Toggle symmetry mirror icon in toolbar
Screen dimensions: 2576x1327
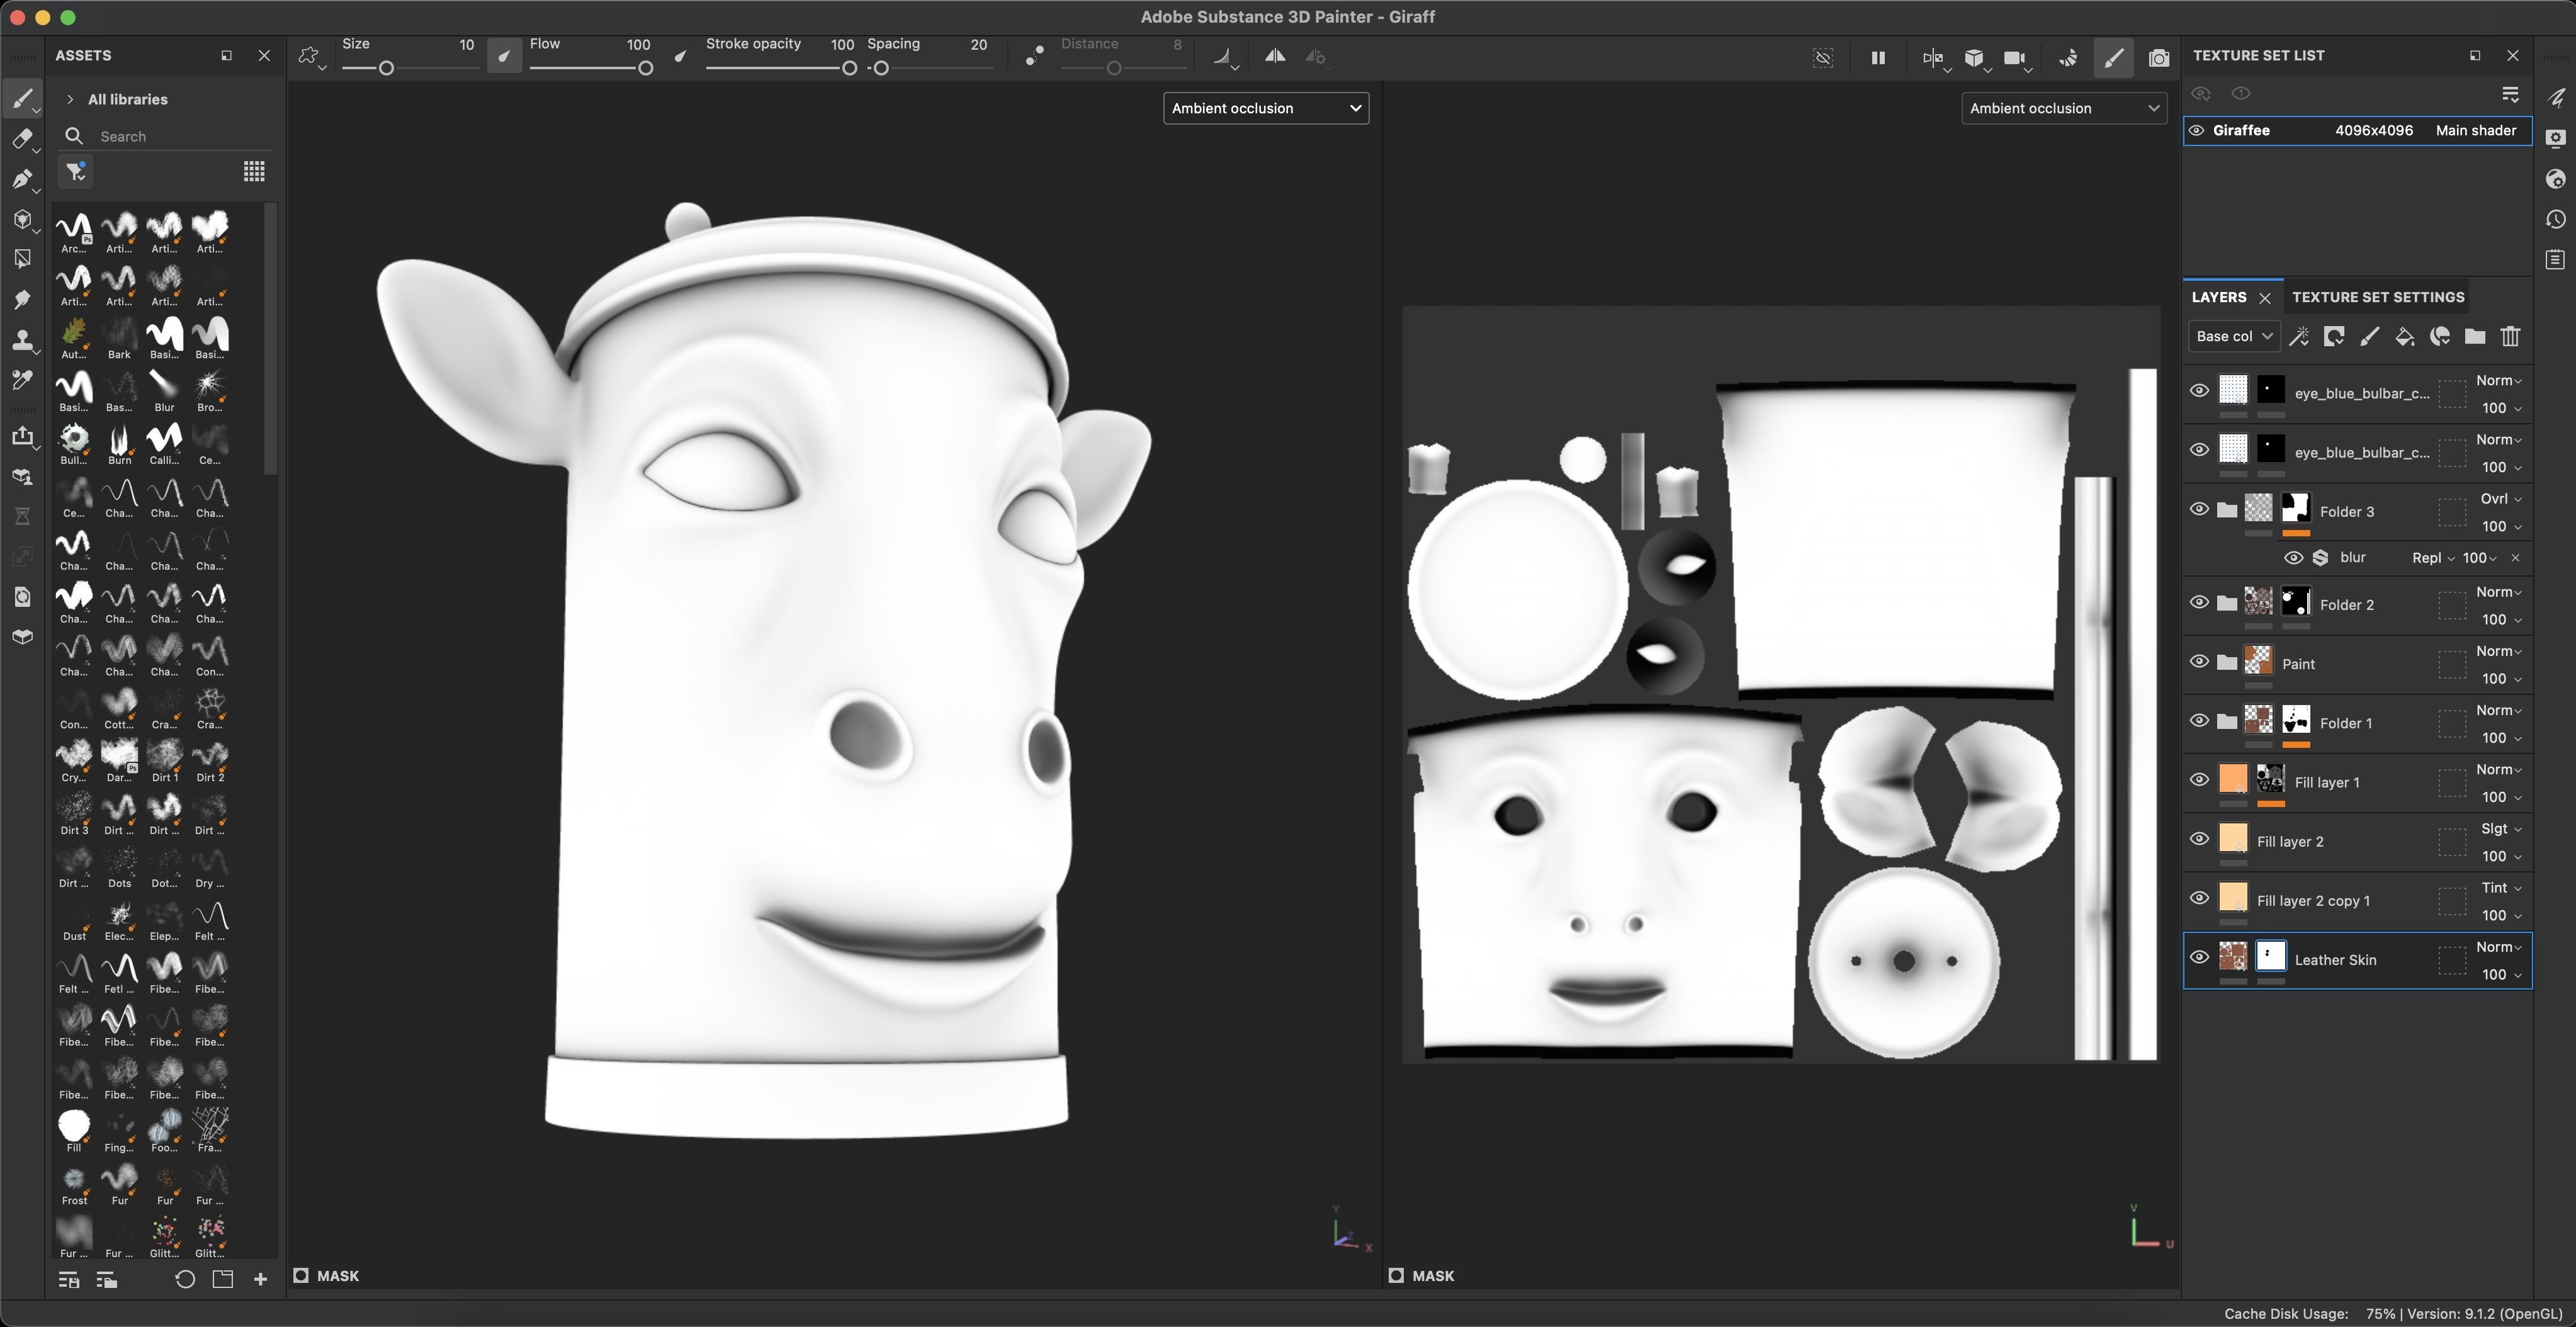pyautogui.click(x=1274, y=57)
